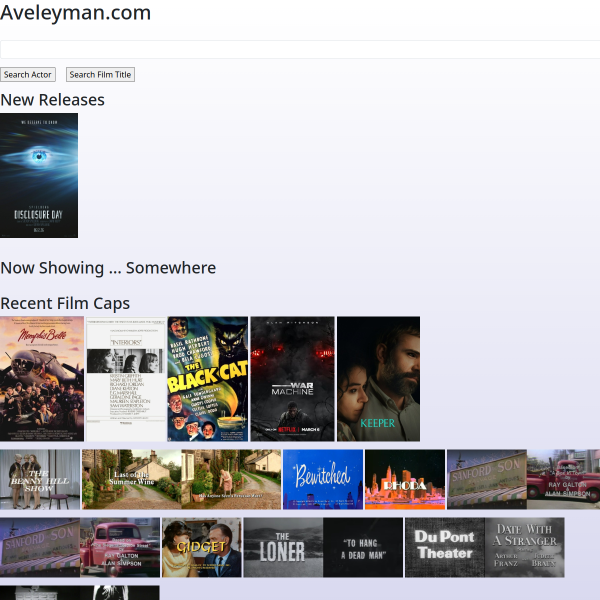This screenshot has width=600, height=600.
Task: Select the Du Pont Theater cap
Action: [x=445, y=547]
